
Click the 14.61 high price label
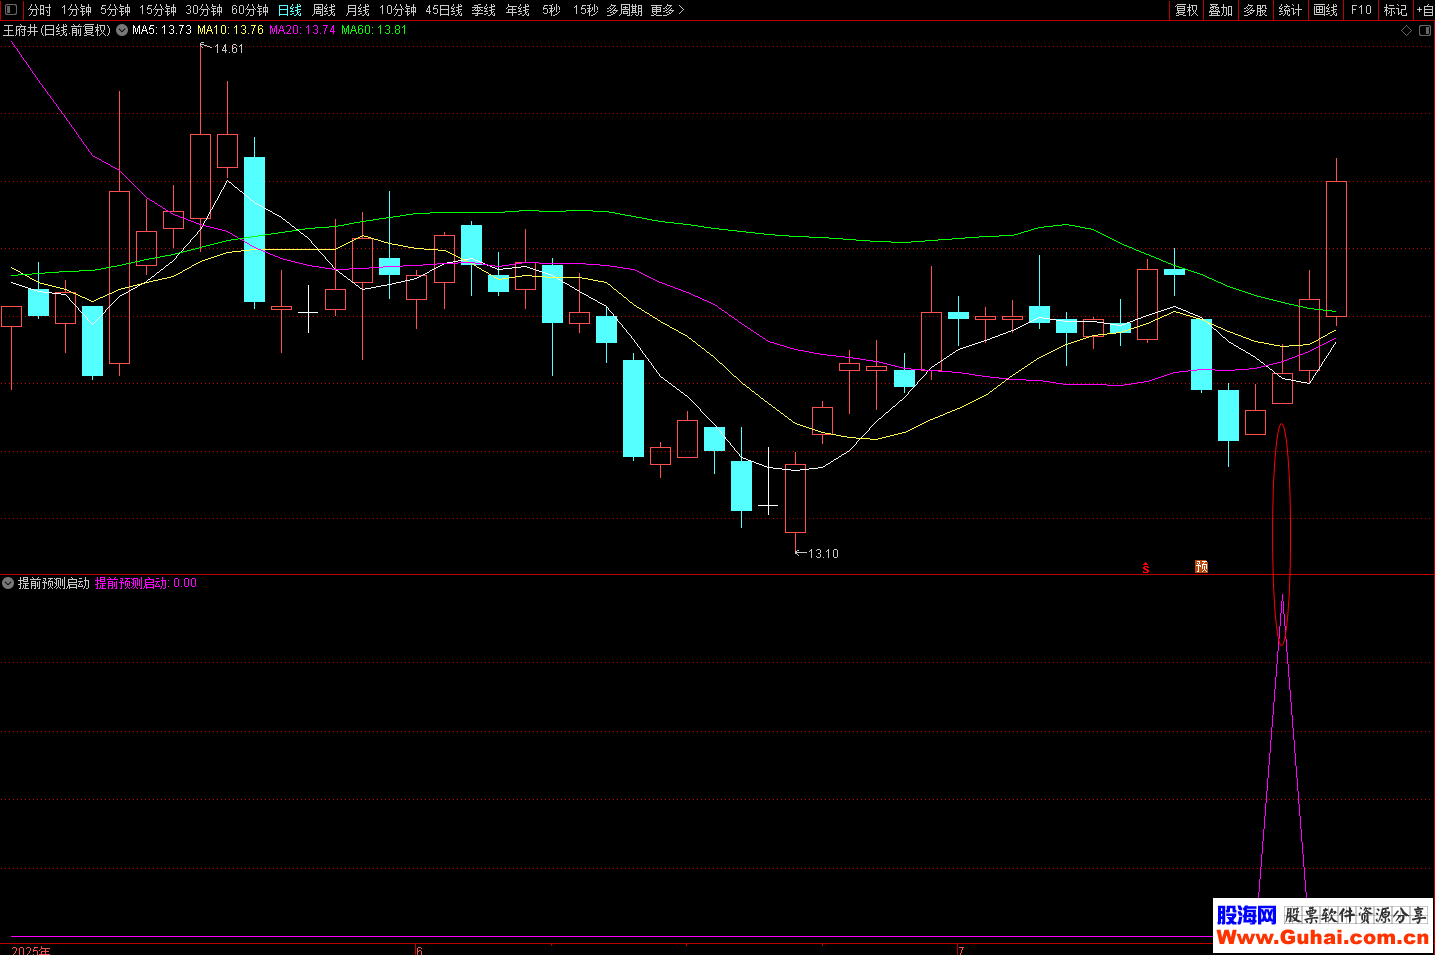[229, 49]
